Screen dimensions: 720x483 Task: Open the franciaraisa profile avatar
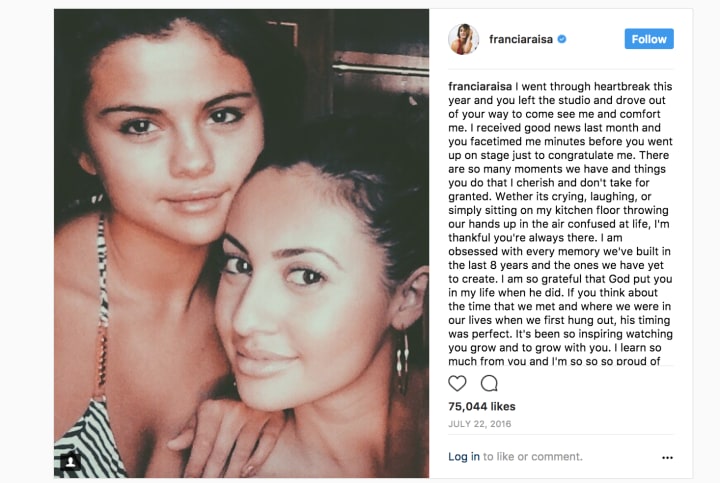tap(463, 39)
